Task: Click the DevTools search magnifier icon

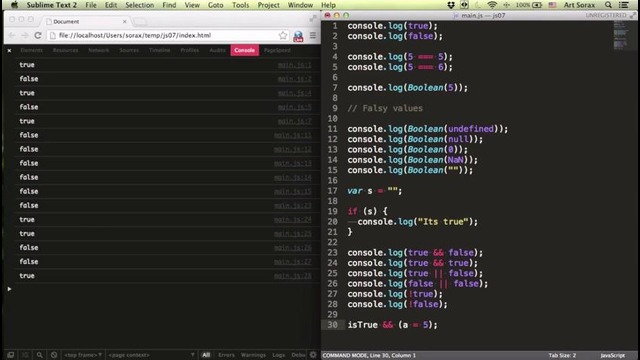Action: point(40,355)
